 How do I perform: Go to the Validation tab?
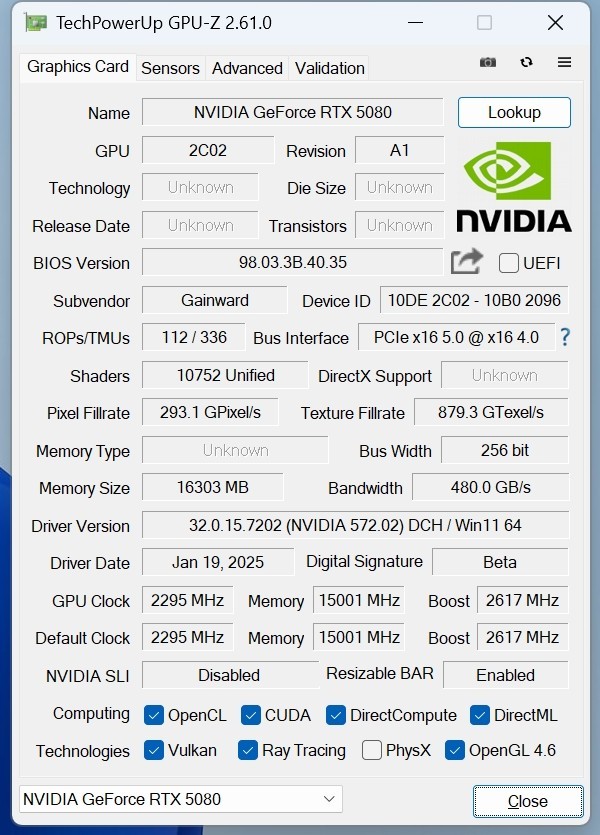[x=329, y=68]
